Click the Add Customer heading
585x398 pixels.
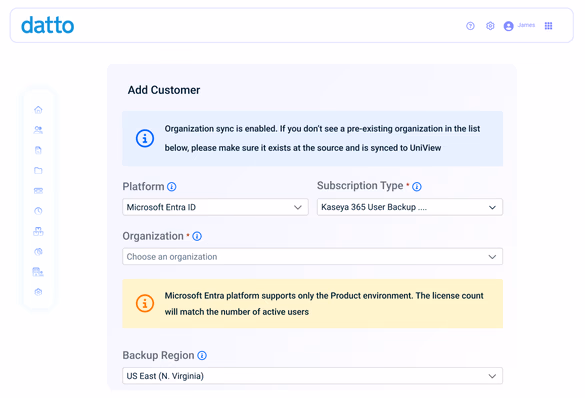tap(164, 90)
